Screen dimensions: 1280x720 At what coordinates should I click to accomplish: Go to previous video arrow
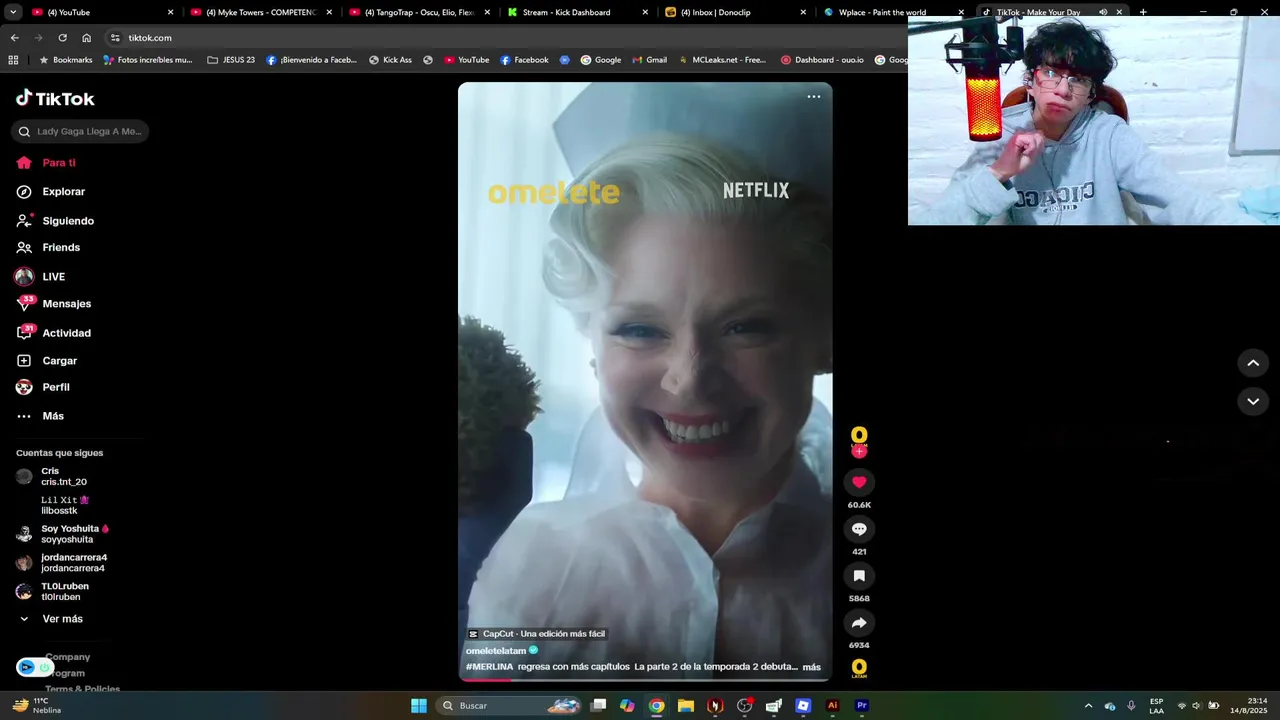tap(1253, 363)
